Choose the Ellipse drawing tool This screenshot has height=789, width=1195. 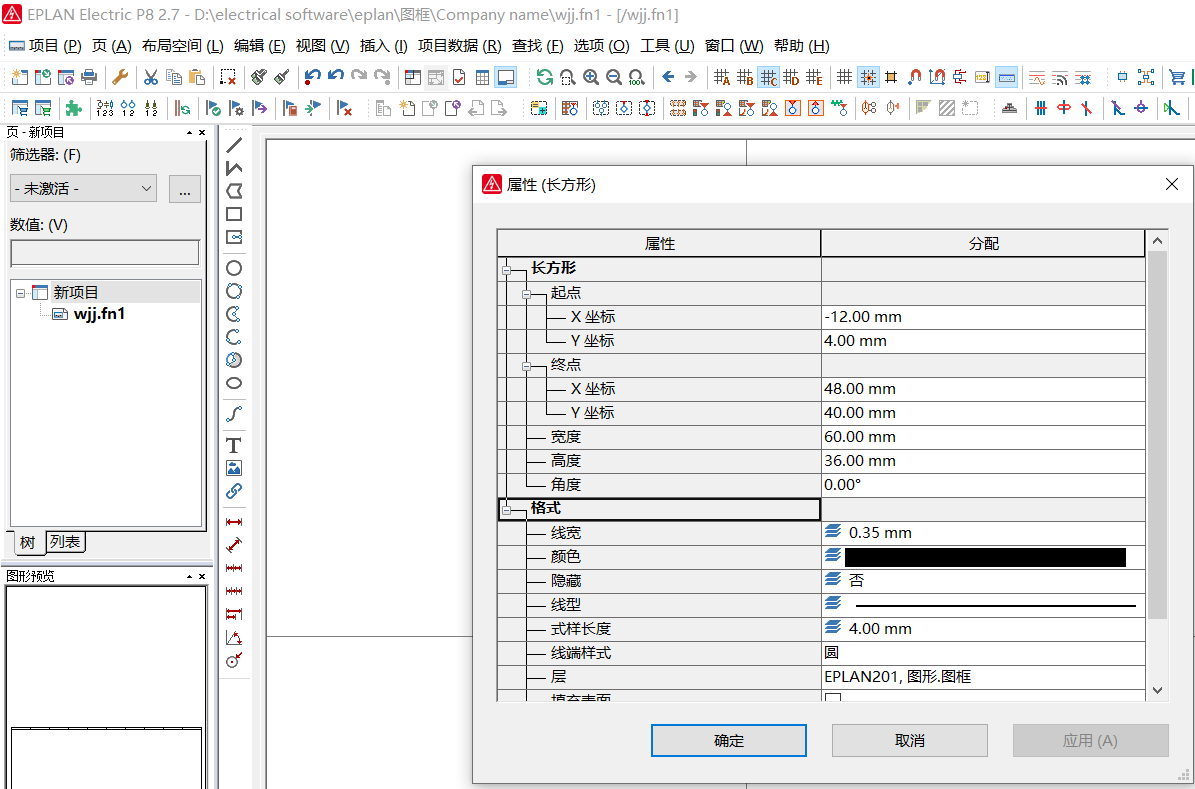[234, 383]
